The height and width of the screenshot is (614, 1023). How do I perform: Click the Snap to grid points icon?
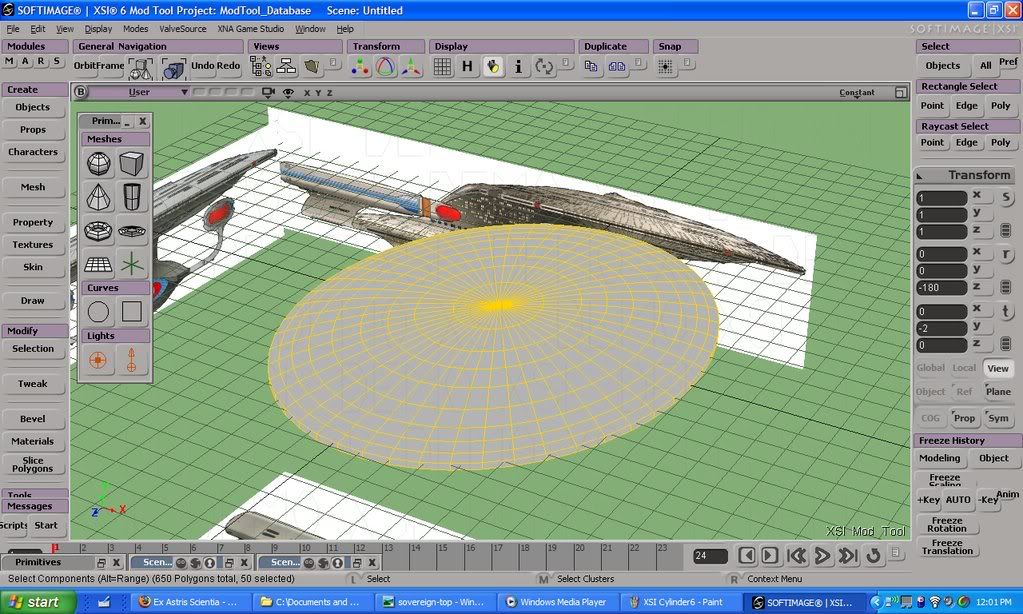pos(665,67)
